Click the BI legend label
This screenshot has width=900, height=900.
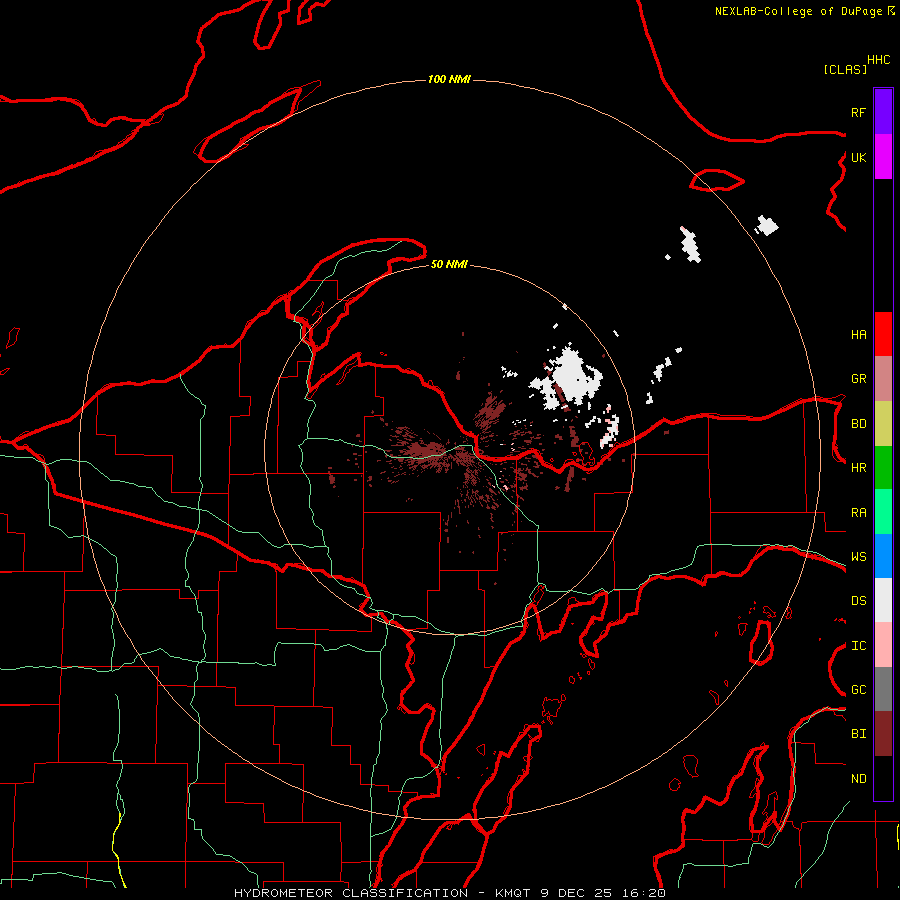click(x=858, y=734)
